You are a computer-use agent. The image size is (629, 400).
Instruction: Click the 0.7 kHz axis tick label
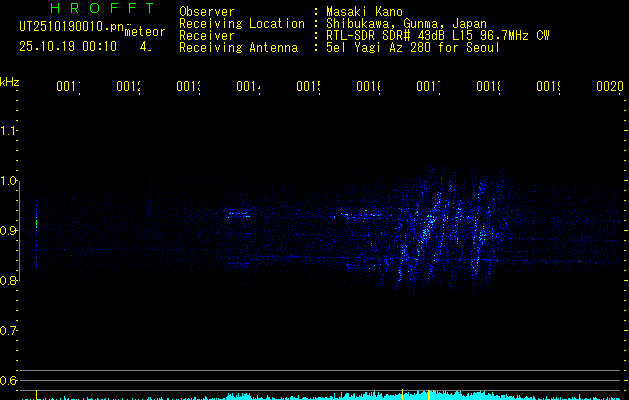8,330
